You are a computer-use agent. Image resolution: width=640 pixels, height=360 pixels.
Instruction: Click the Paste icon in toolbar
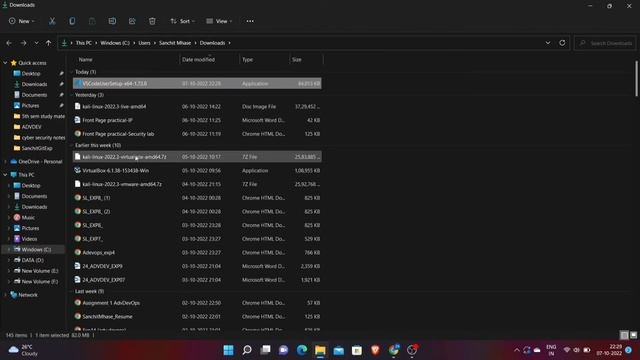92,21
